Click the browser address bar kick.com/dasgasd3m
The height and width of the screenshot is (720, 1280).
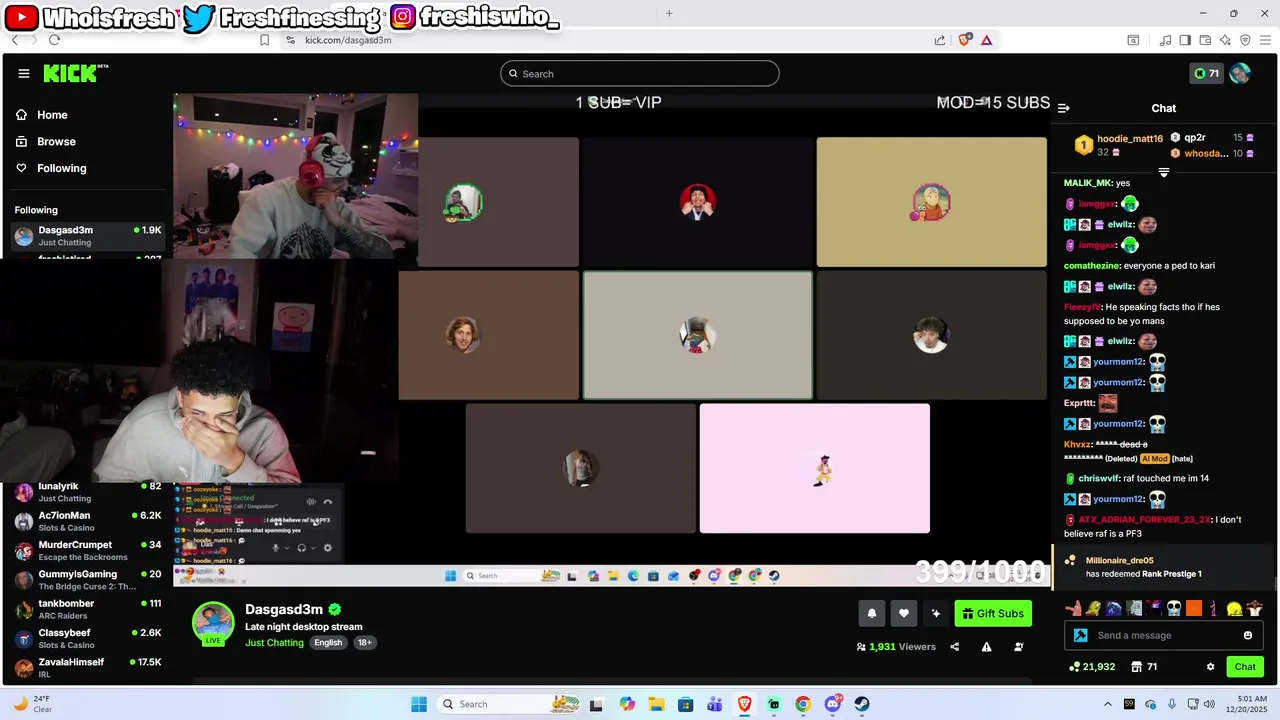pyautogui.click(x=348, y=40)
